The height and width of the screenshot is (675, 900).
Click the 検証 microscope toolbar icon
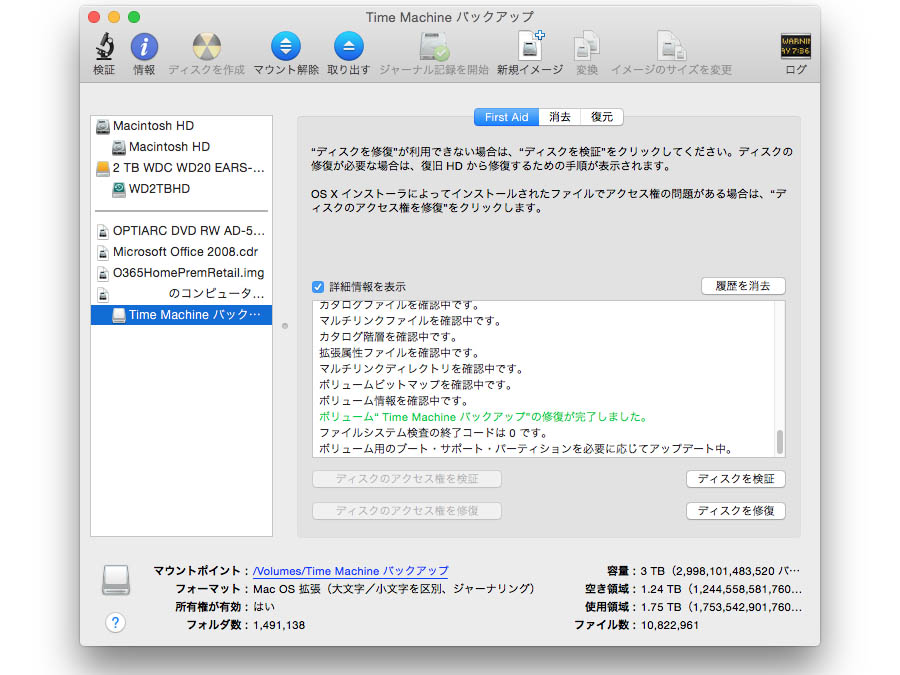(104, 46)
